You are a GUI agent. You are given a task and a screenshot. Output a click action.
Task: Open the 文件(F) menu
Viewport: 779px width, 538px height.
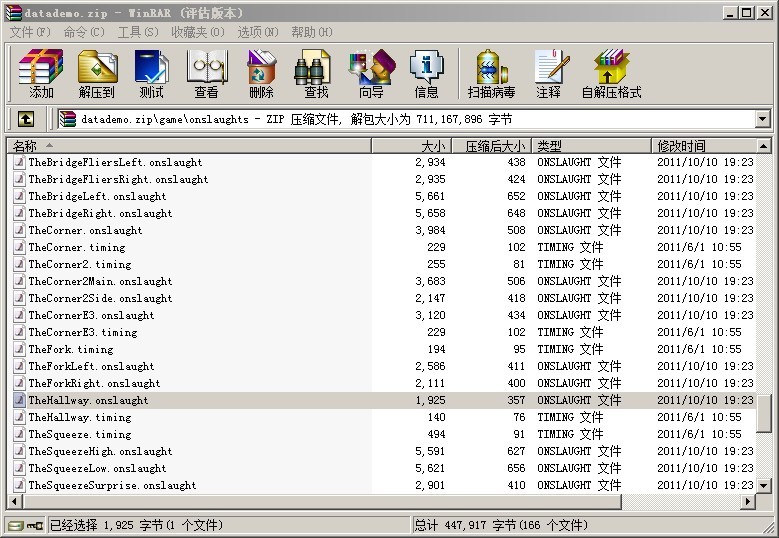[30, 32]
